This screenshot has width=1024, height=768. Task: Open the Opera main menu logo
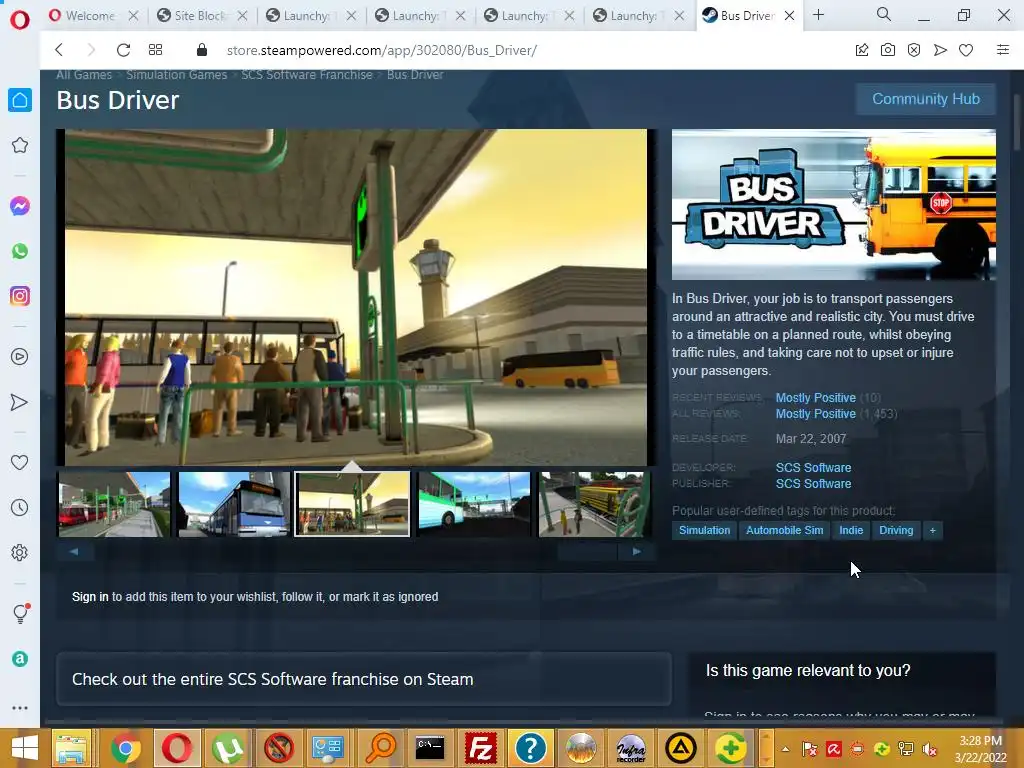pos(20,19)
